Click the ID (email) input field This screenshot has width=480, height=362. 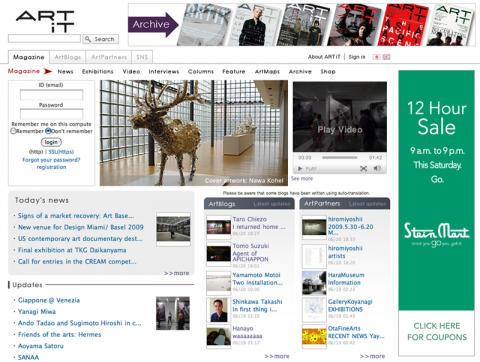coord(51,95)
